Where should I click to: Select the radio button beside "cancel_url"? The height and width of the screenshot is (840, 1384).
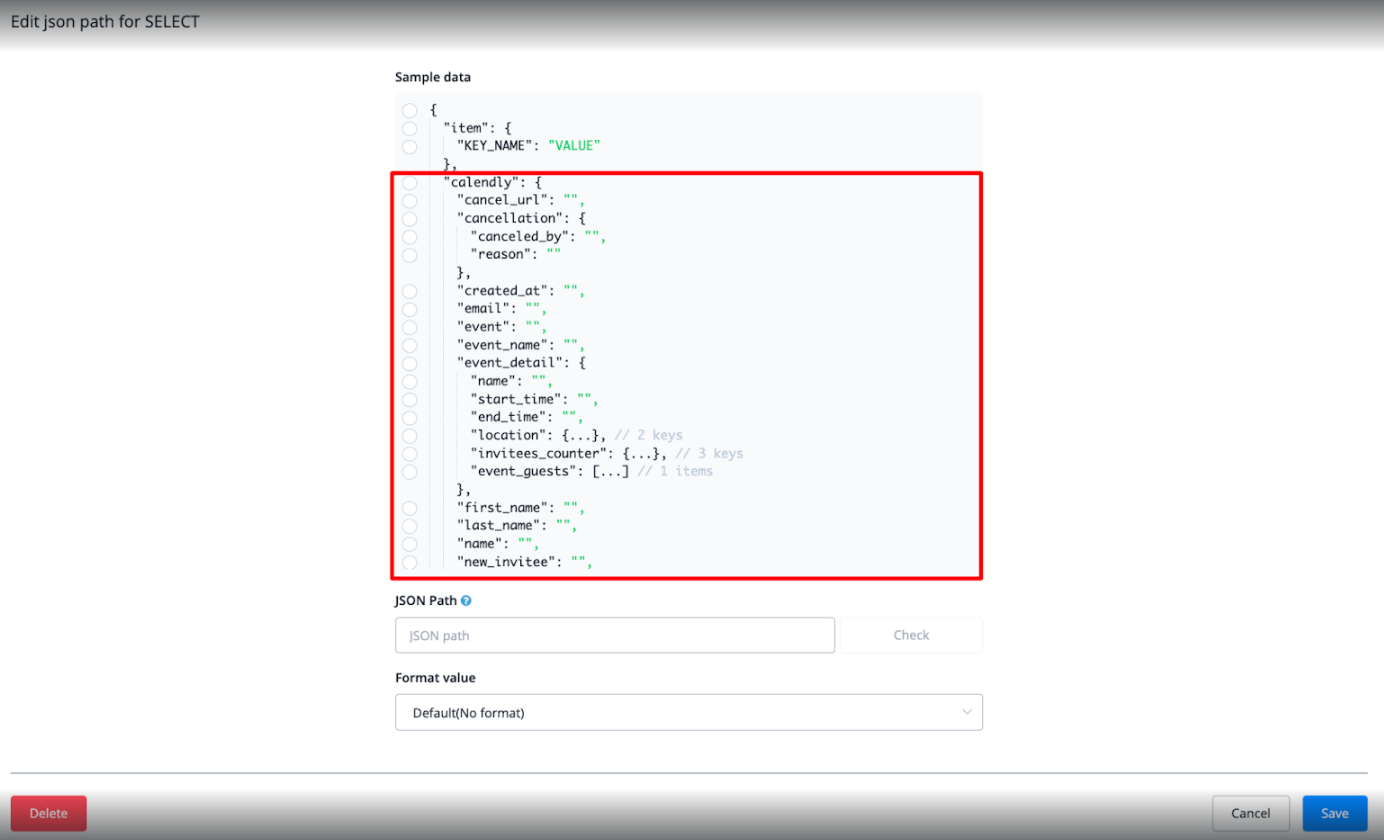(409, 201)
